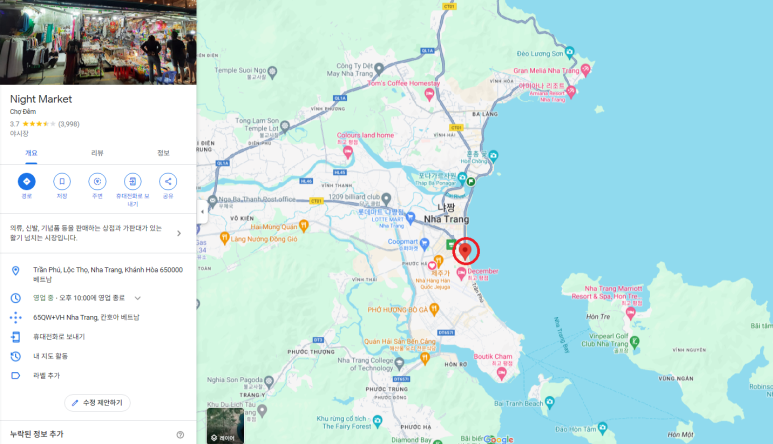Switch to the reviews tab 리뷰
Viewport: 773px width, 444px height.
pyautogui.click(x=97, y=153)
